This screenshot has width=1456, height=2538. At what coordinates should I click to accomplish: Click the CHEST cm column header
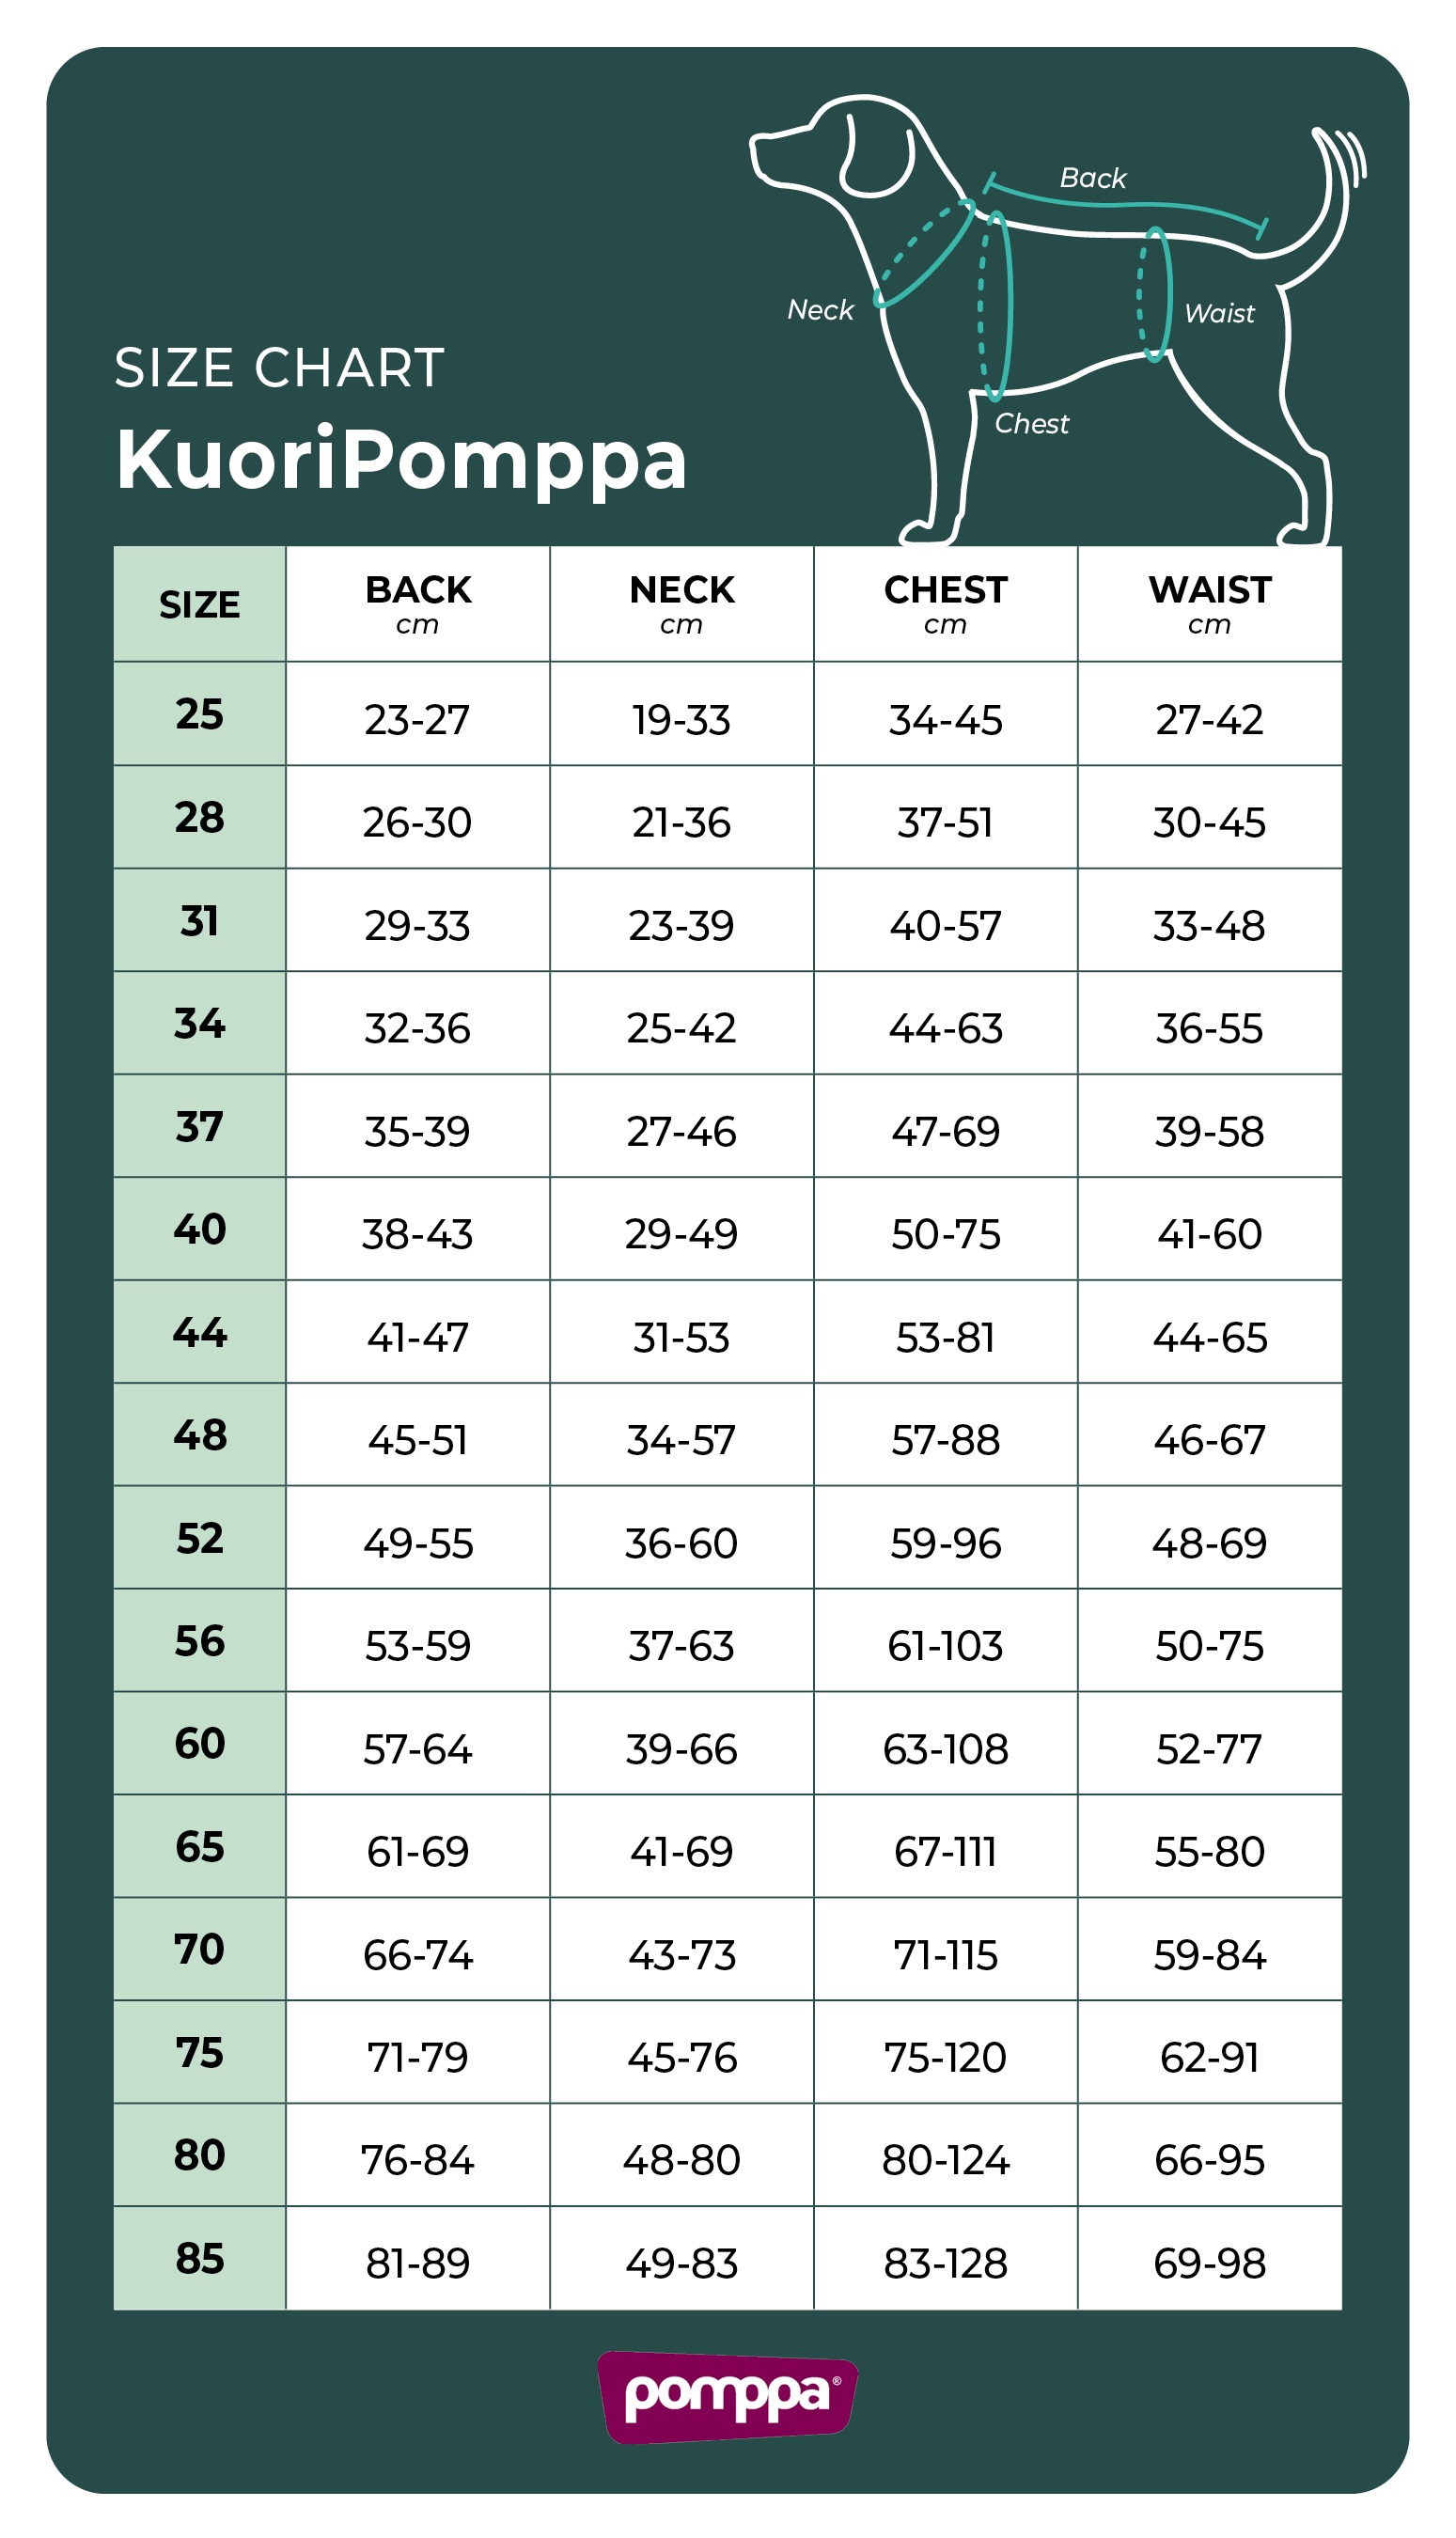click(x=945, y=603)
